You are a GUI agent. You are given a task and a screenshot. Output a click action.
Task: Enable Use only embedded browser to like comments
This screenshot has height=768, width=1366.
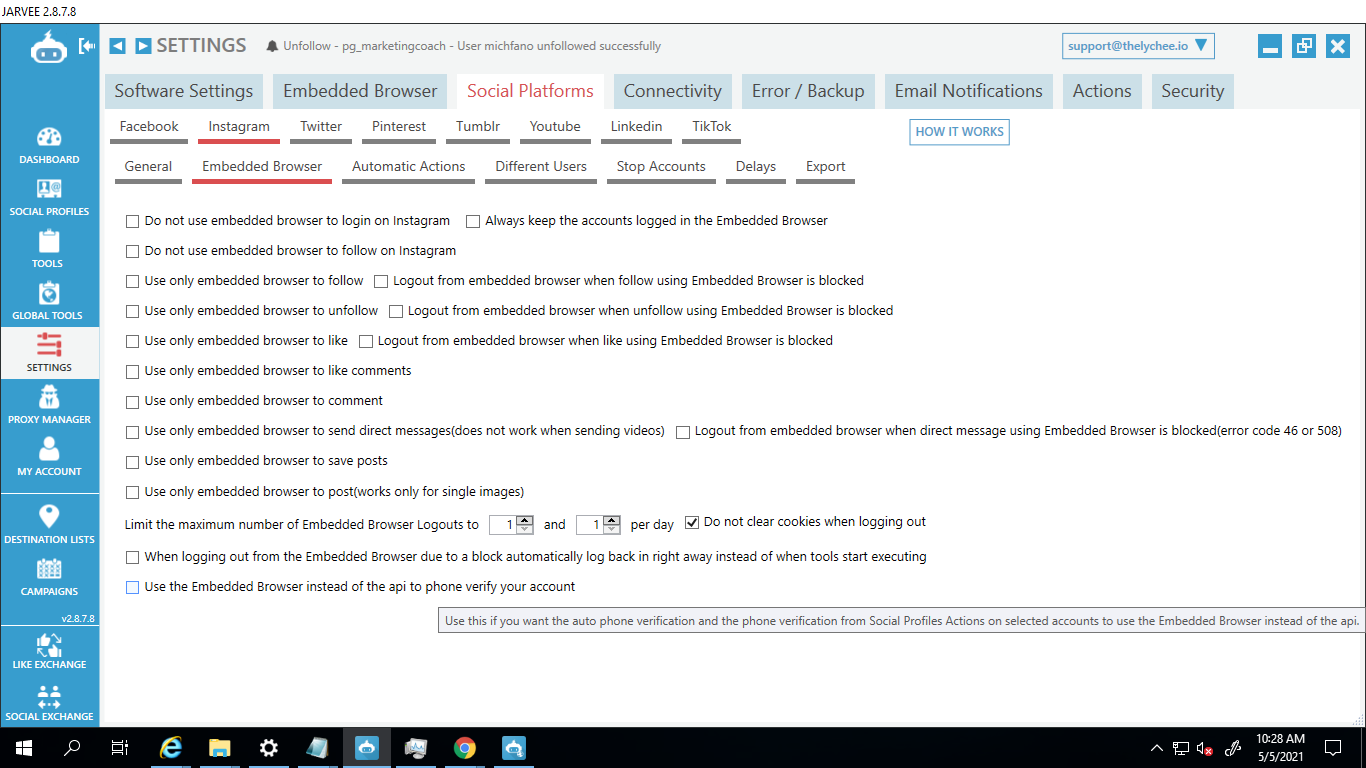pos(132,371)
